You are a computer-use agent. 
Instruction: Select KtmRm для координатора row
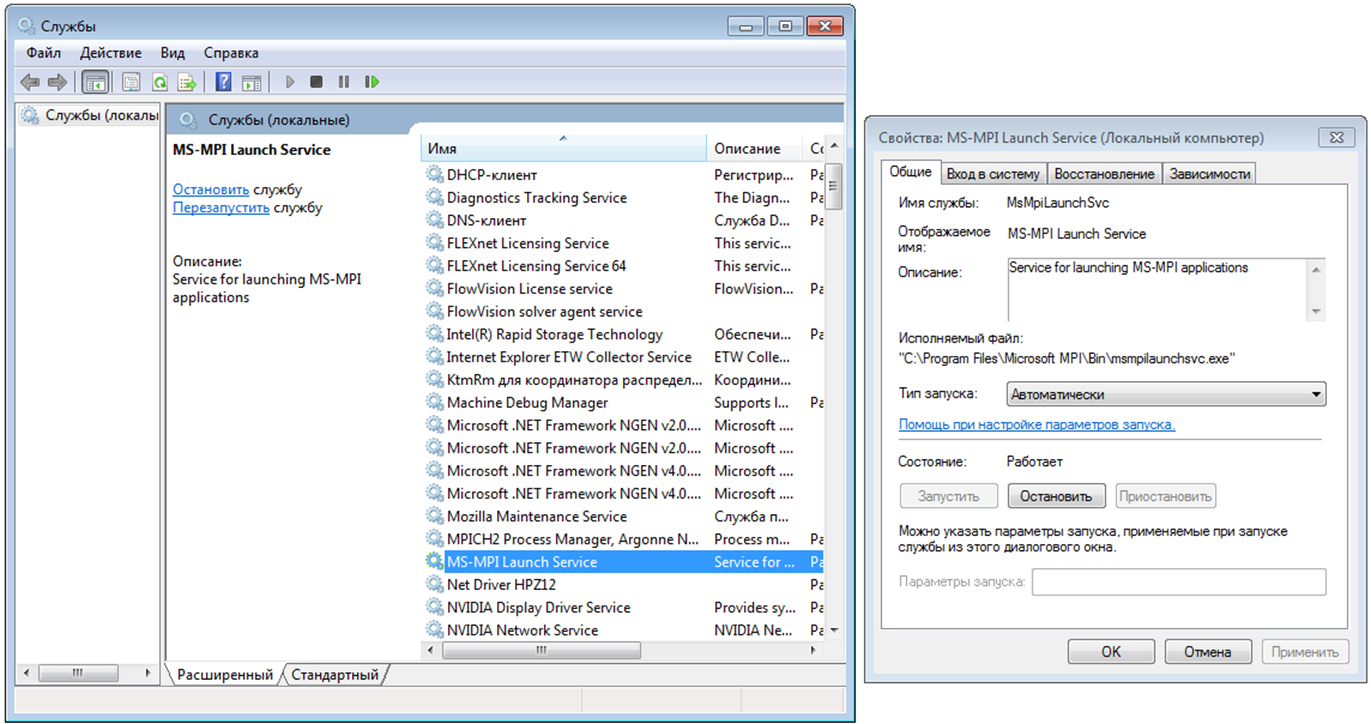[623, 379]
